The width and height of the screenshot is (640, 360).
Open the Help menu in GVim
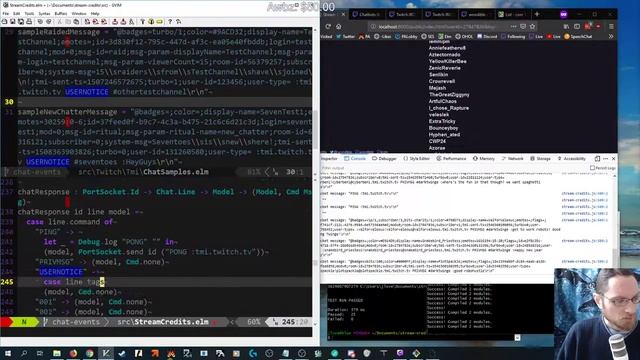coord(95,13)
